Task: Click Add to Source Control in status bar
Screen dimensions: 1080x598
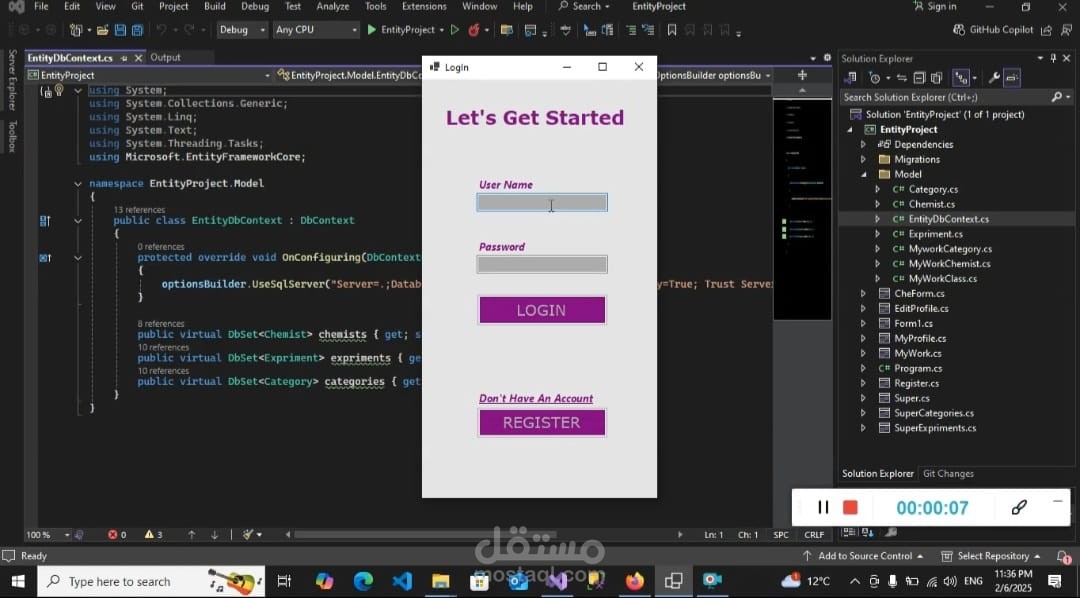Action: tap(863, 556)
